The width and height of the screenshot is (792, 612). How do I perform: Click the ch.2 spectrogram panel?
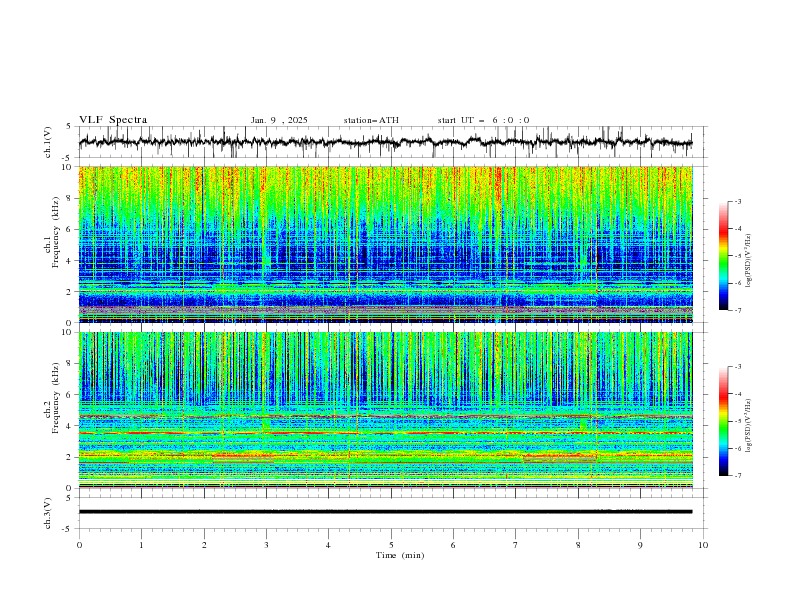coord(386,410)
